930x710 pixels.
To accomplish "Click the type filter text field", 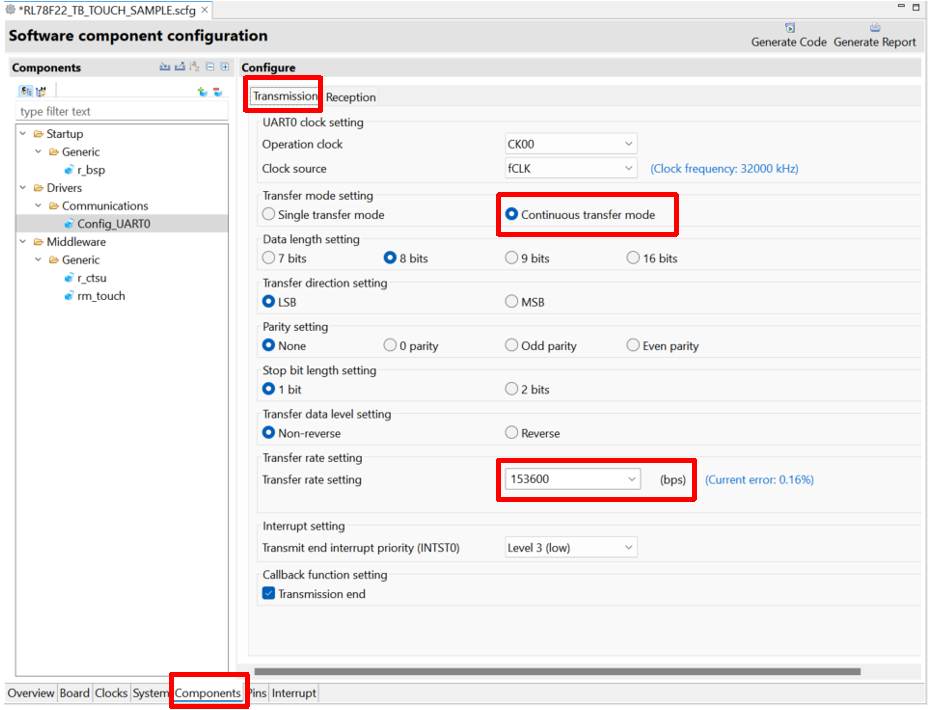I will [120, 111].
